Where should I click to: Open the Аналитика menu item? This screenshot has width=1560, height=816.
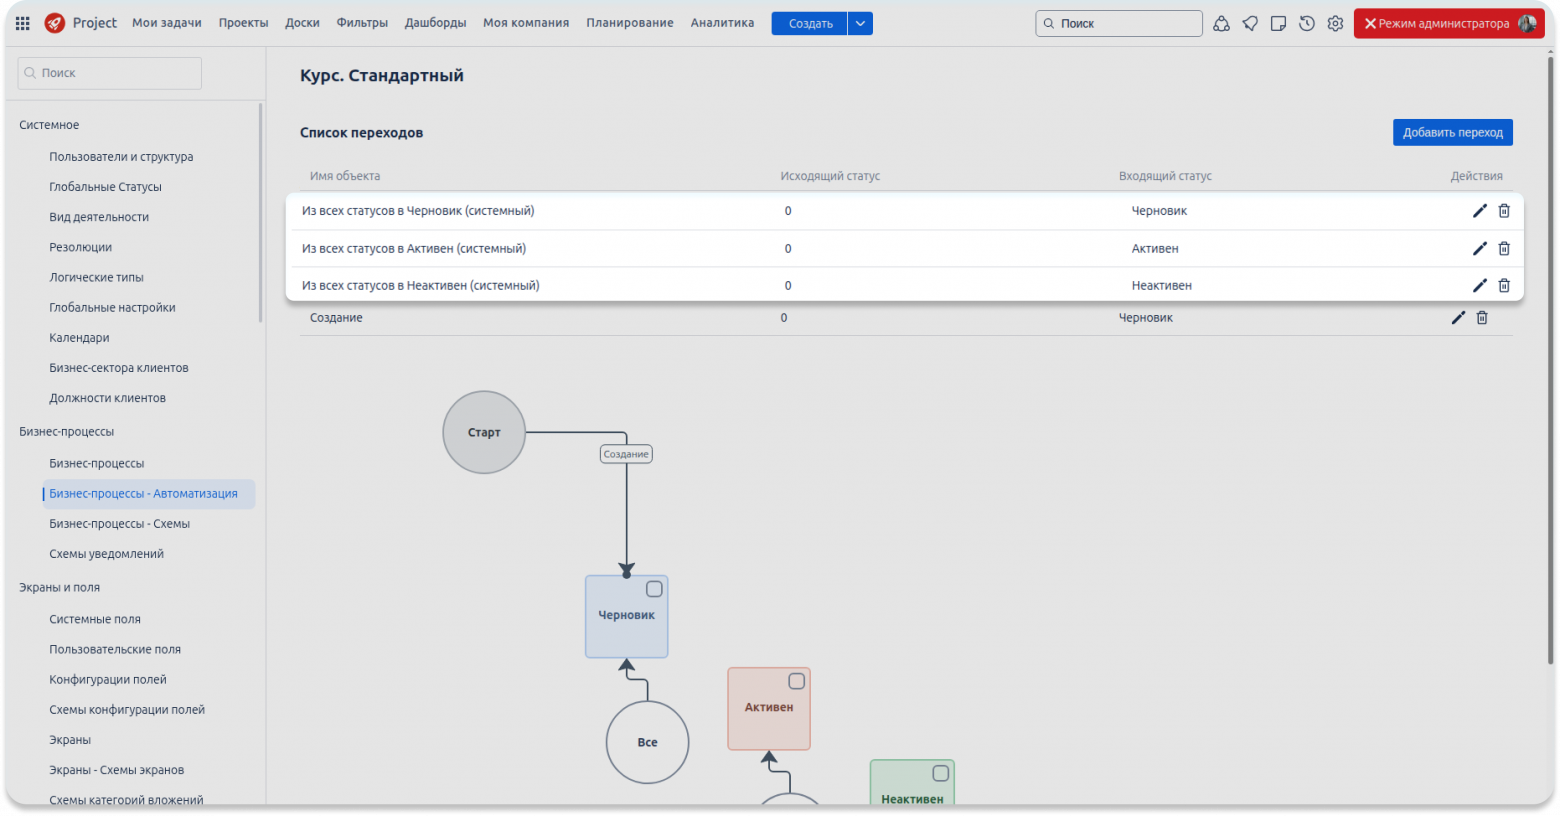(x=722, y=23)
